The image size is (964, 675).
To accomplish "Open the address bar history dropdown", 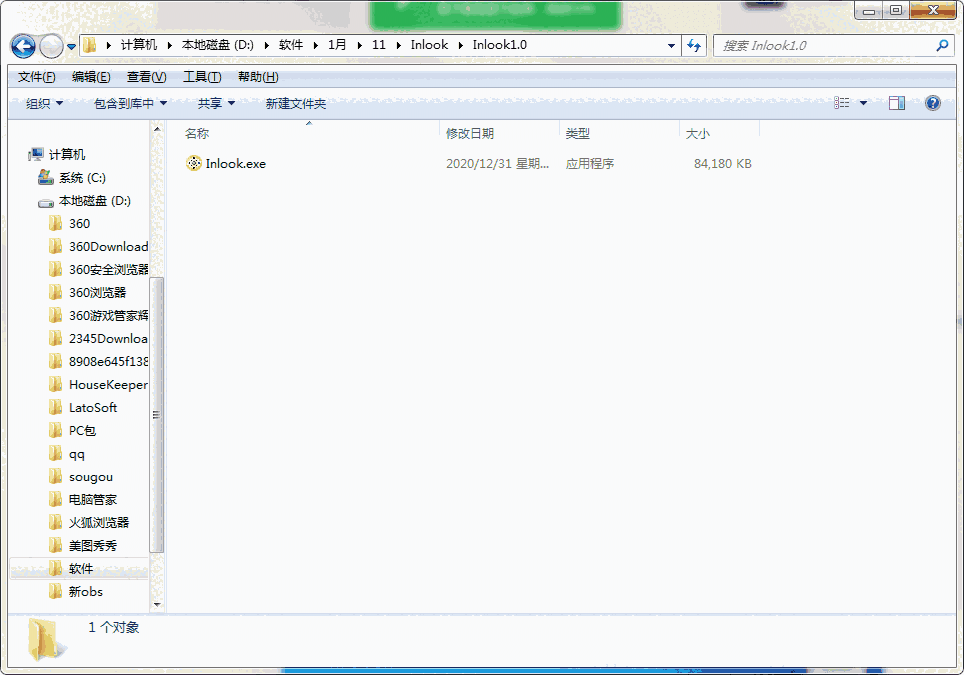I will pos(671,46).
